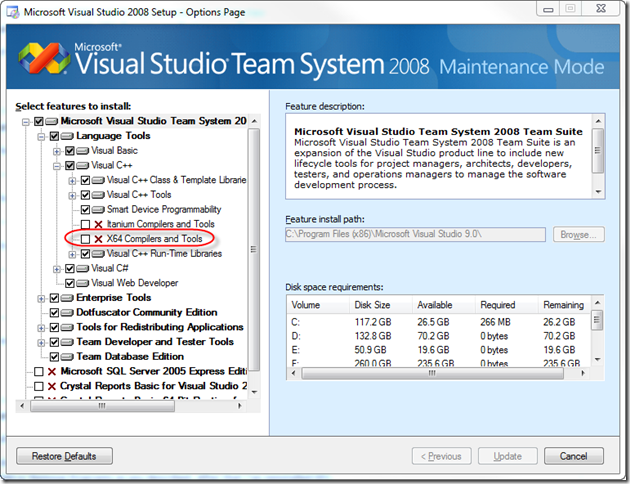Screen dimensions: 630x484
Task: Click the drive icon beside Tools for Redistributing Applications
Action: [67, 327]
